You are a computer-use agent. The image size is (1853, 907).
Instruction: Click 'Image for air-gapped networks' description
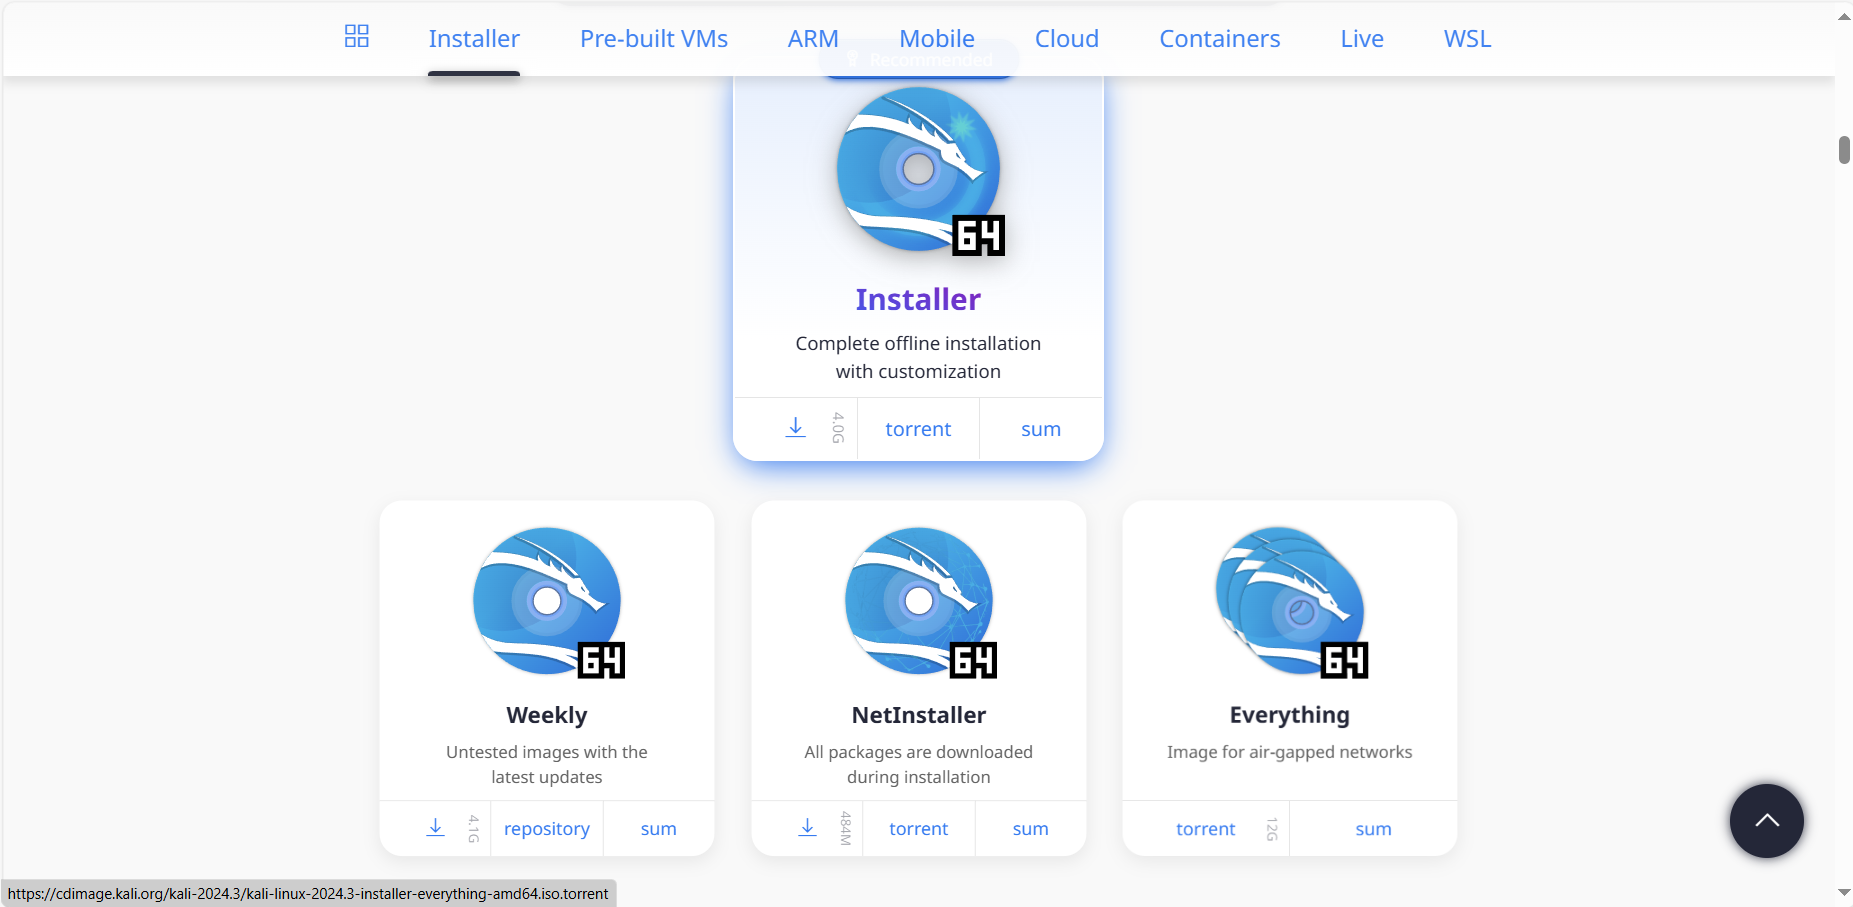pyautogui.click(x=1289, y=752)
